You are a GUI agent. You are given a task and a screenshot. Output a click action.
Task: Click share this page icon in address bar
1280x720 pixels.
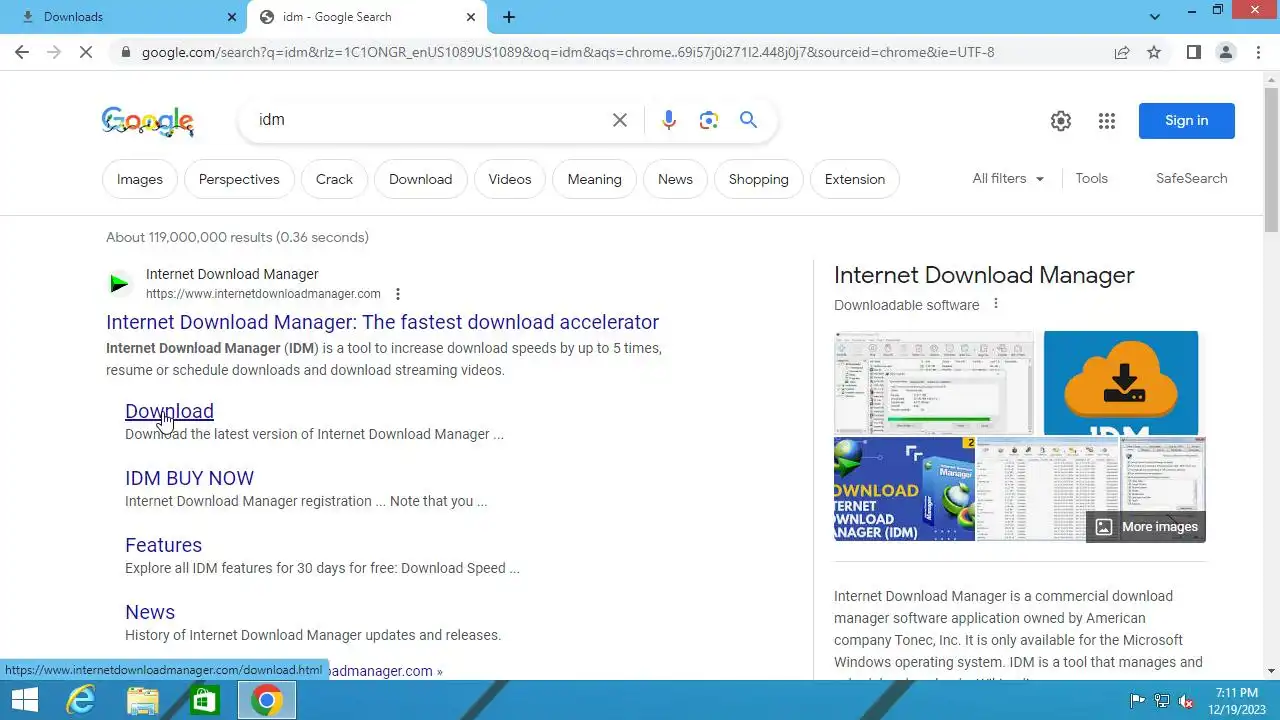[x=1122, y=52]
